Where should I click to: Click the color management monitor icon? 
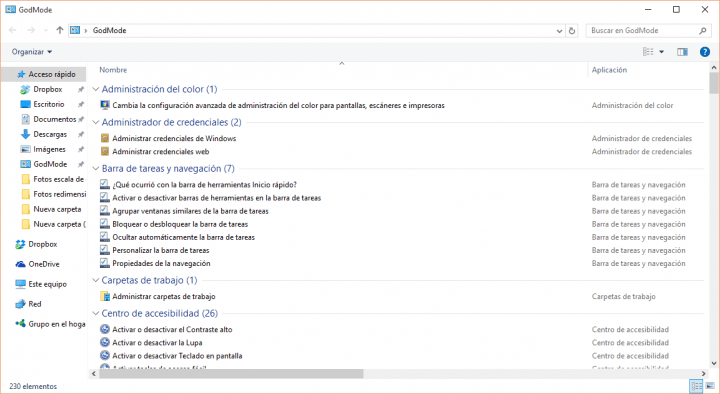105,105
